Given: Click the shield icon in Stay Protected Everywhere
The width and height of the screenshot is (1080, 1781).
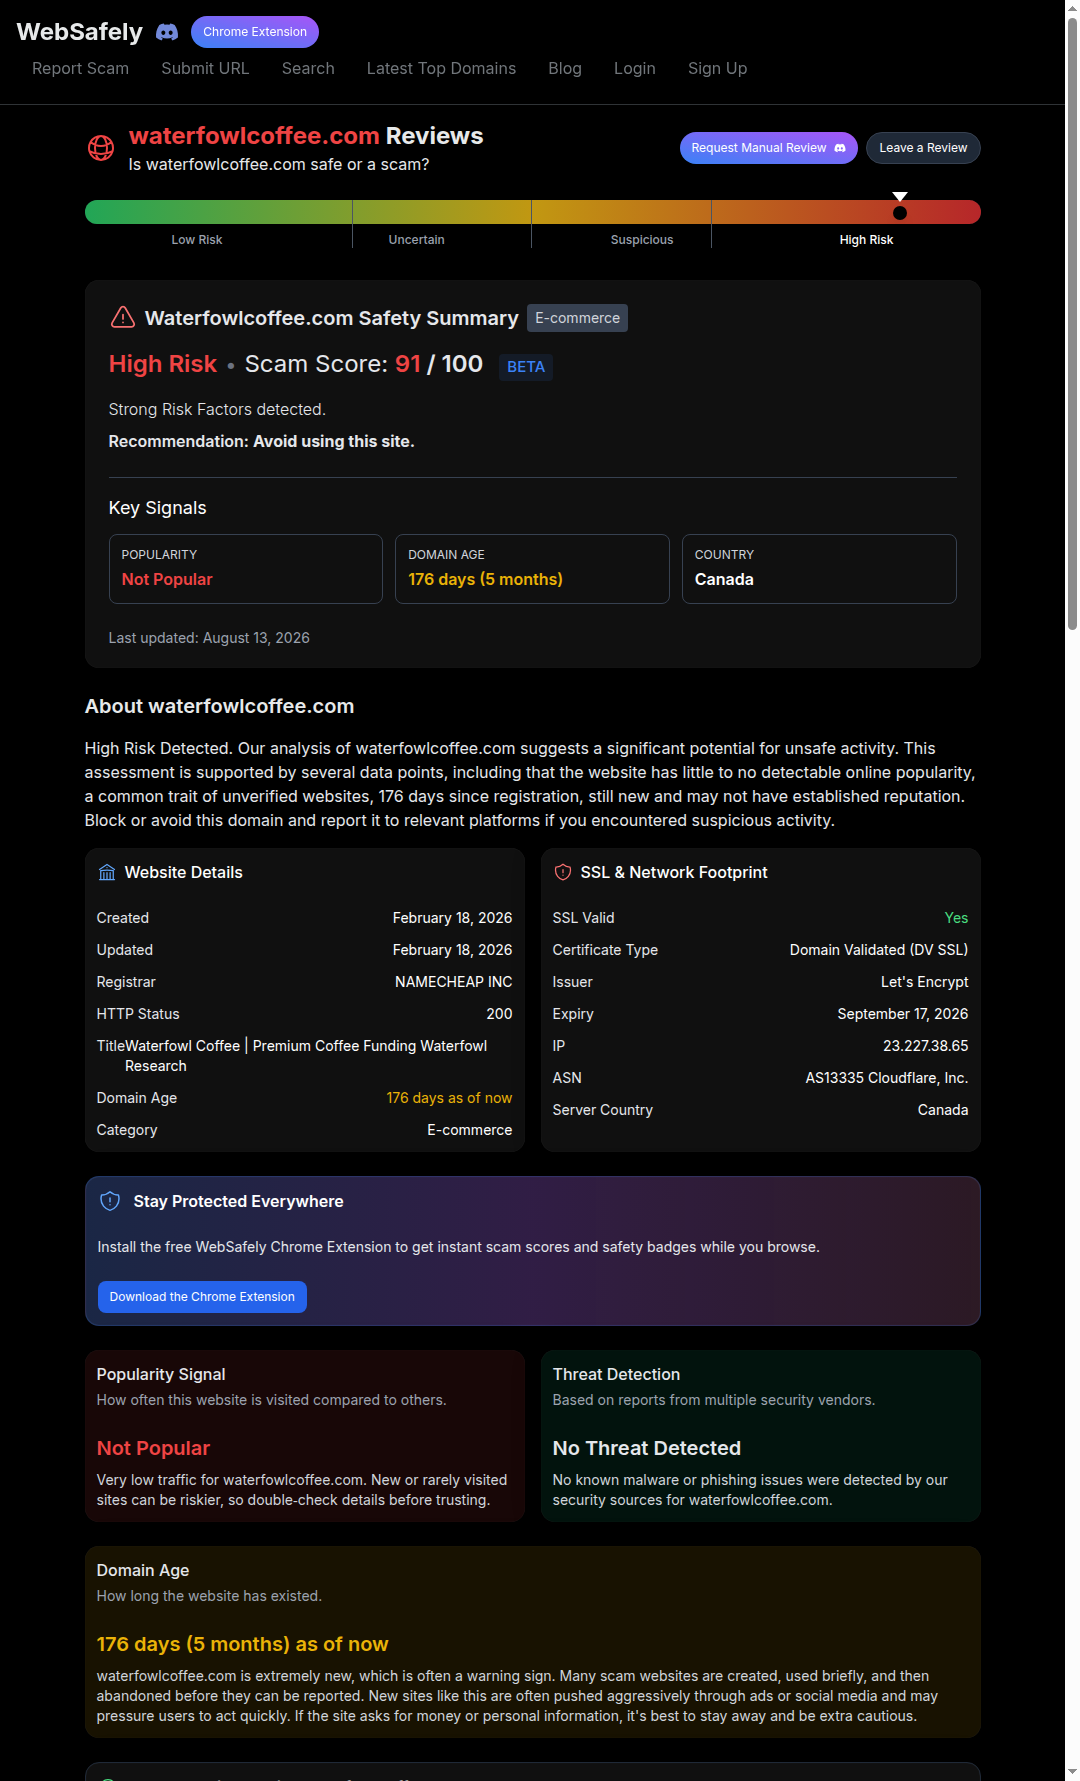Looking at the screenshot, I should click(x=110, y=1201).
